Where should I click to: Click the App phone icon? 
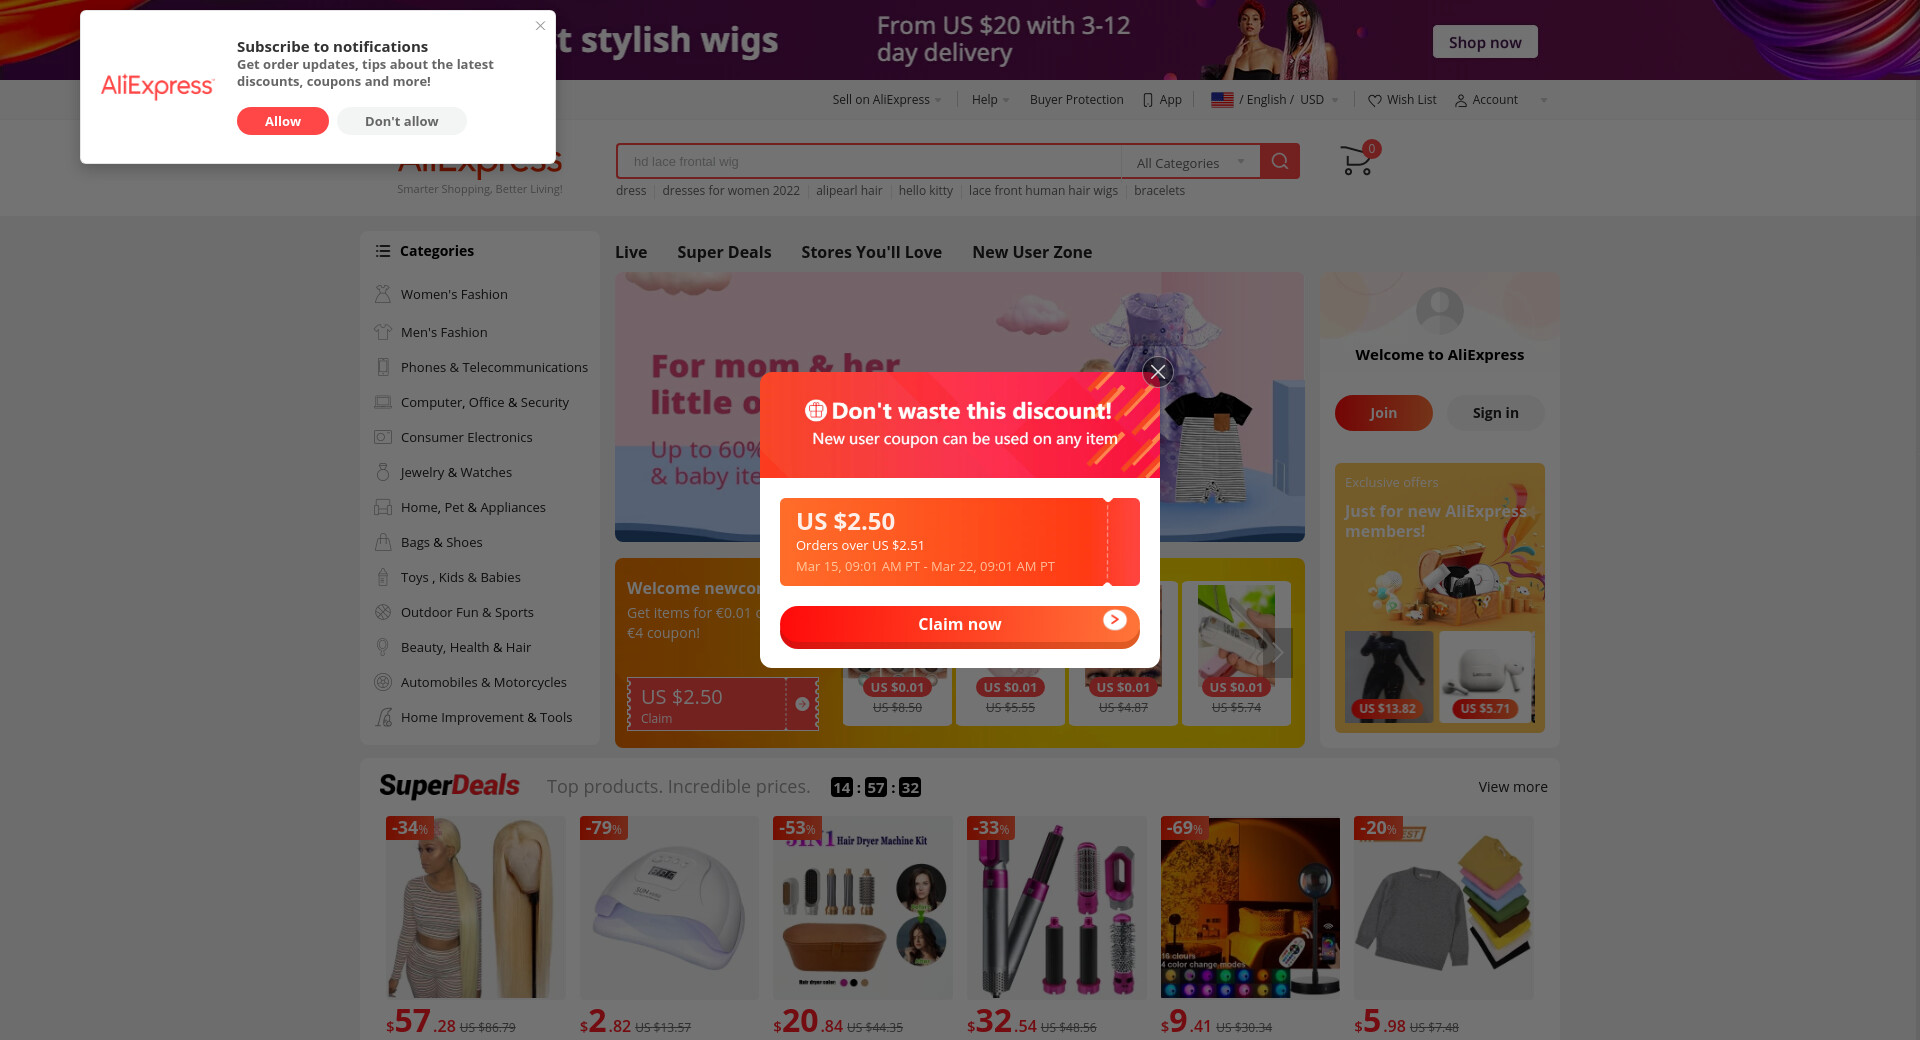pyautogui.click(x=1148, y=100)
